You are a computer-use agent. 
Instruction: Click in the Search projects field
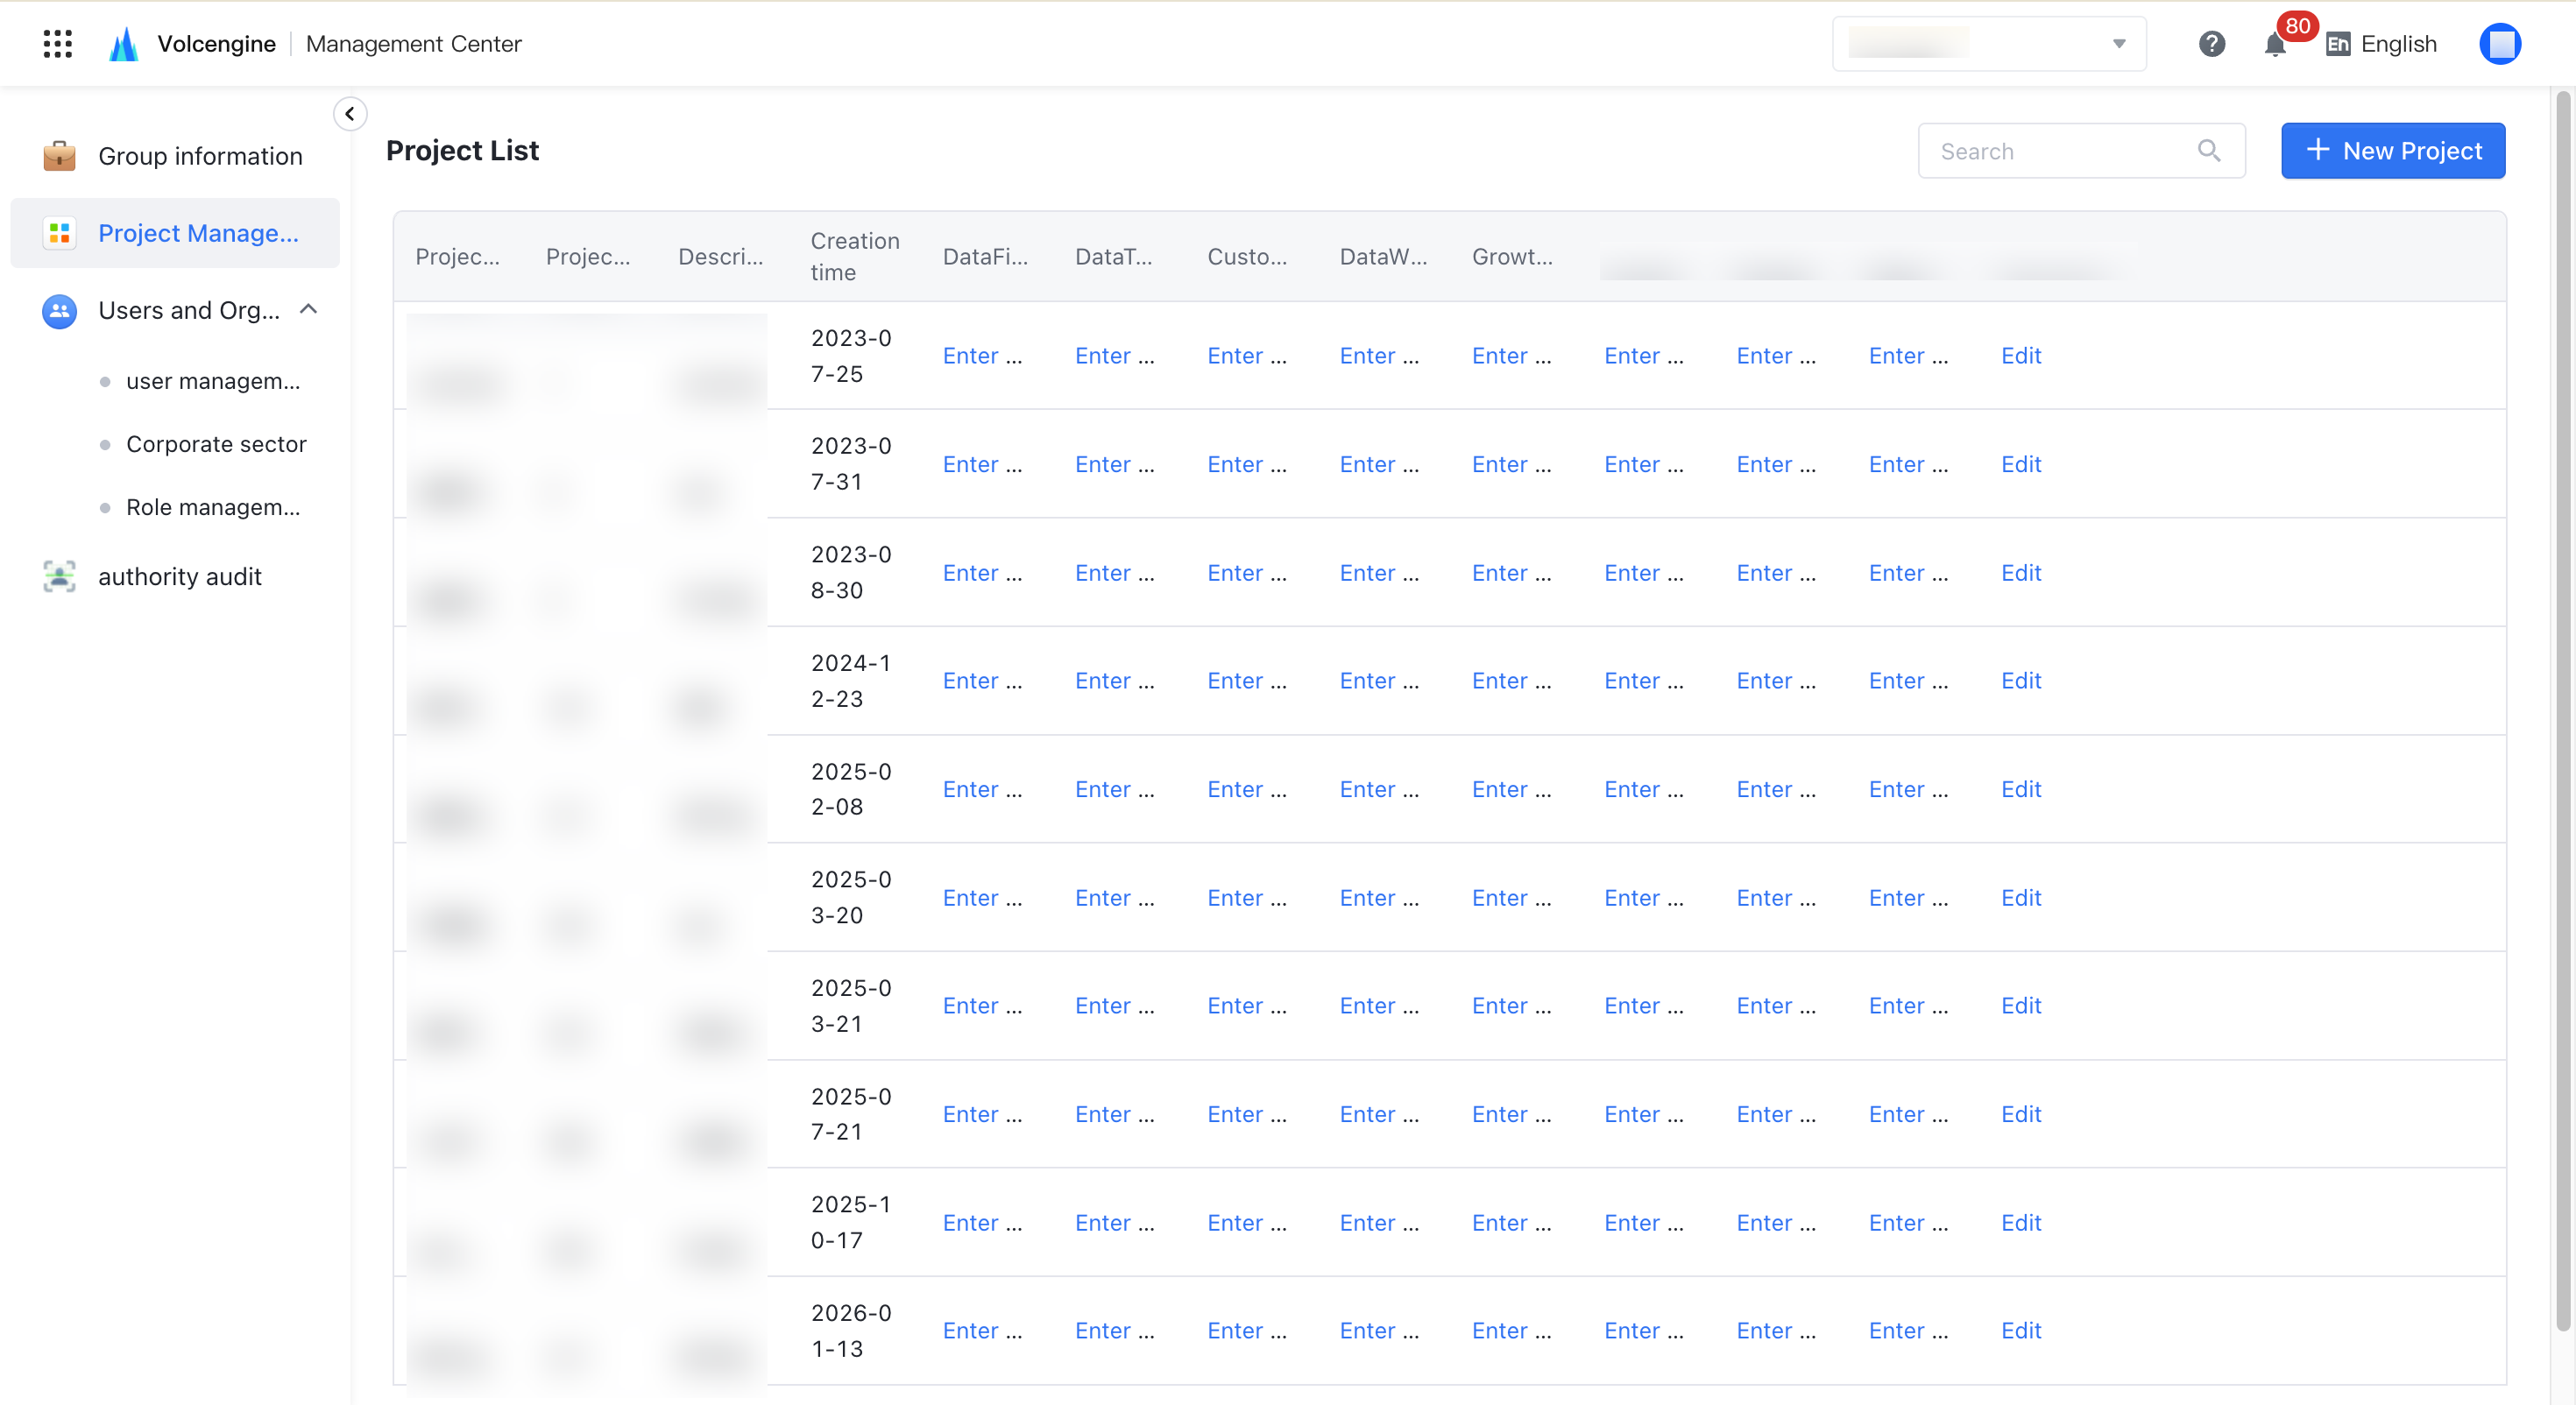pos(2081,151)
